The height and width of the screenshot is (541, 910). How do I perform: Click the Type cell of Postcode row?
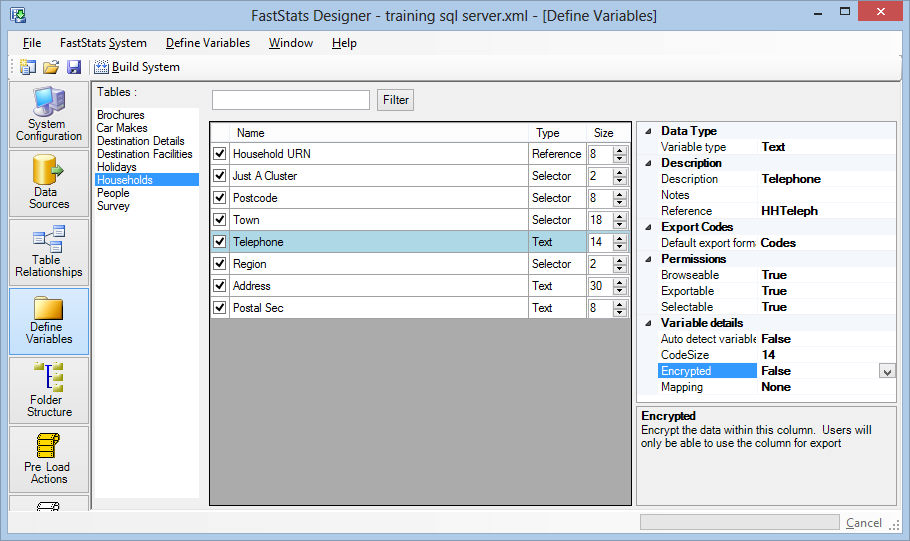[557, 199]
